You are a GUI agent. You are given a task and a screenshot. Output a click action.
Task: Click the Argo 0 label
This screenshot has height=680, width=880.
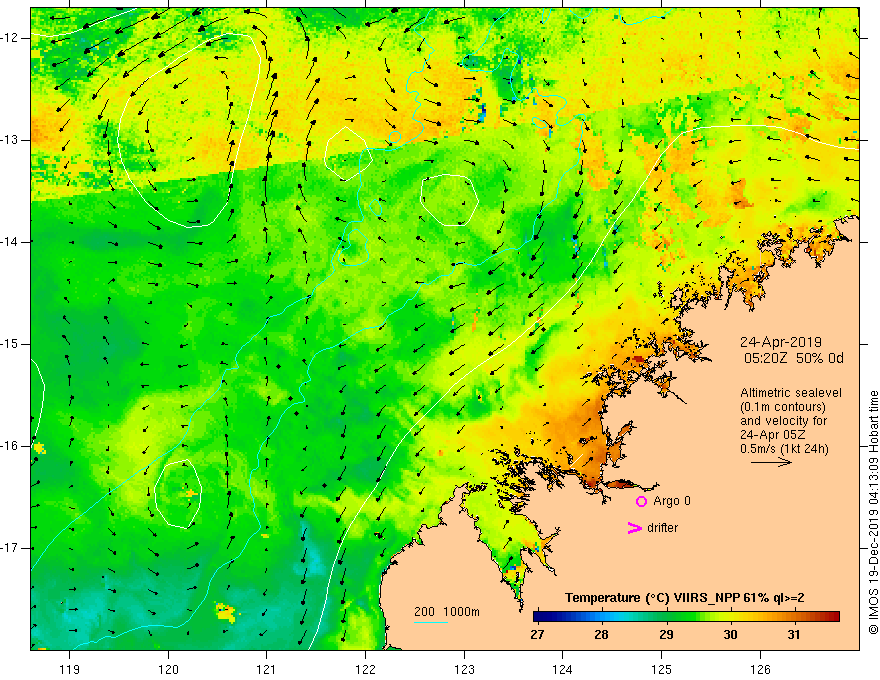coord(672,501)
